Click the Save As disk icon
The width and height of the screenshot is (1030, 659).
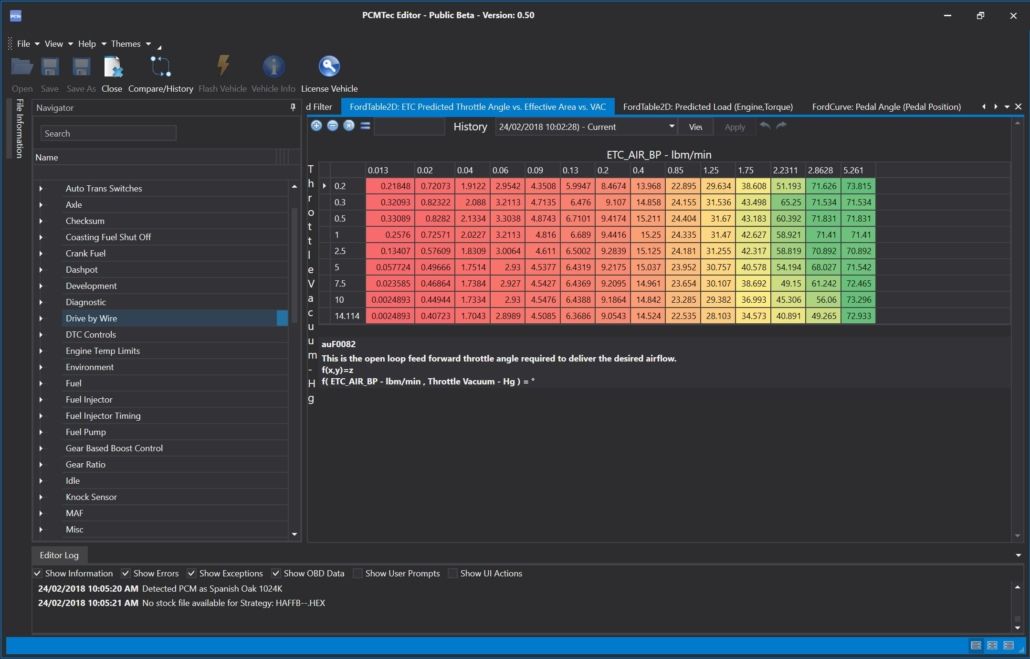click(81, 66)
